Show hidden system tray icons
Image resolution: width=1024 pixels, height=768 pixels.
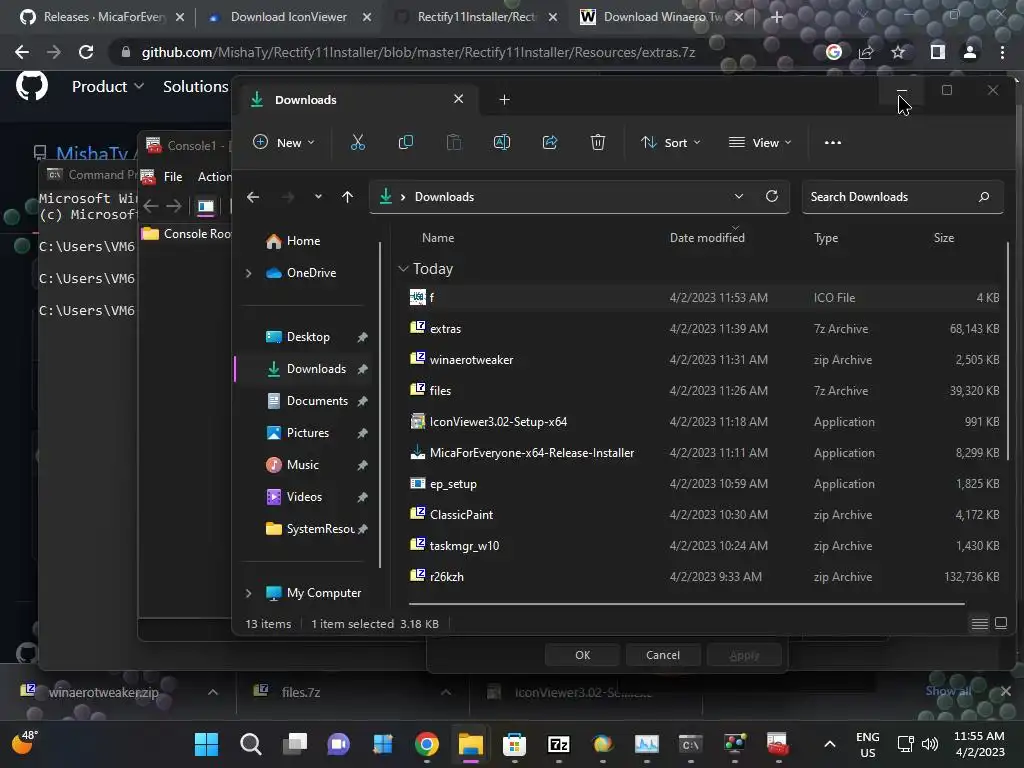point(829,744)
